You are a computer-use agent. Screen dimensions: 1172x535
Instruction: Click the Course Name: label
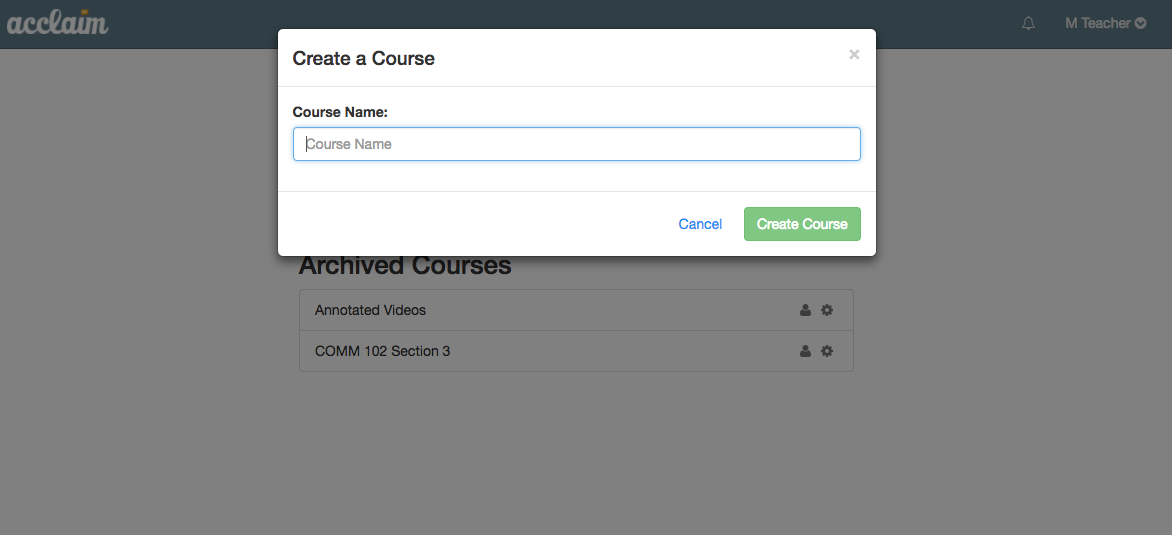(x=340, y=112)
